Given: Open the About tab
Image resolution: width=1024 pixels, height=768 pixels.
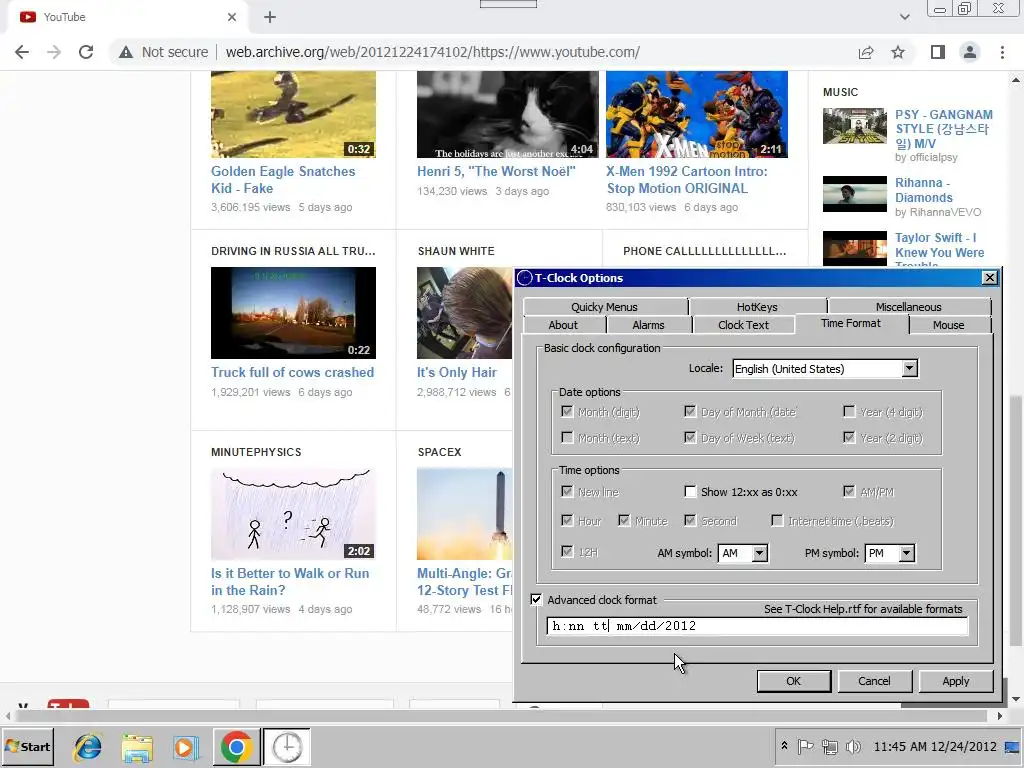Looking at the screenshot, I should click(563, 325).
